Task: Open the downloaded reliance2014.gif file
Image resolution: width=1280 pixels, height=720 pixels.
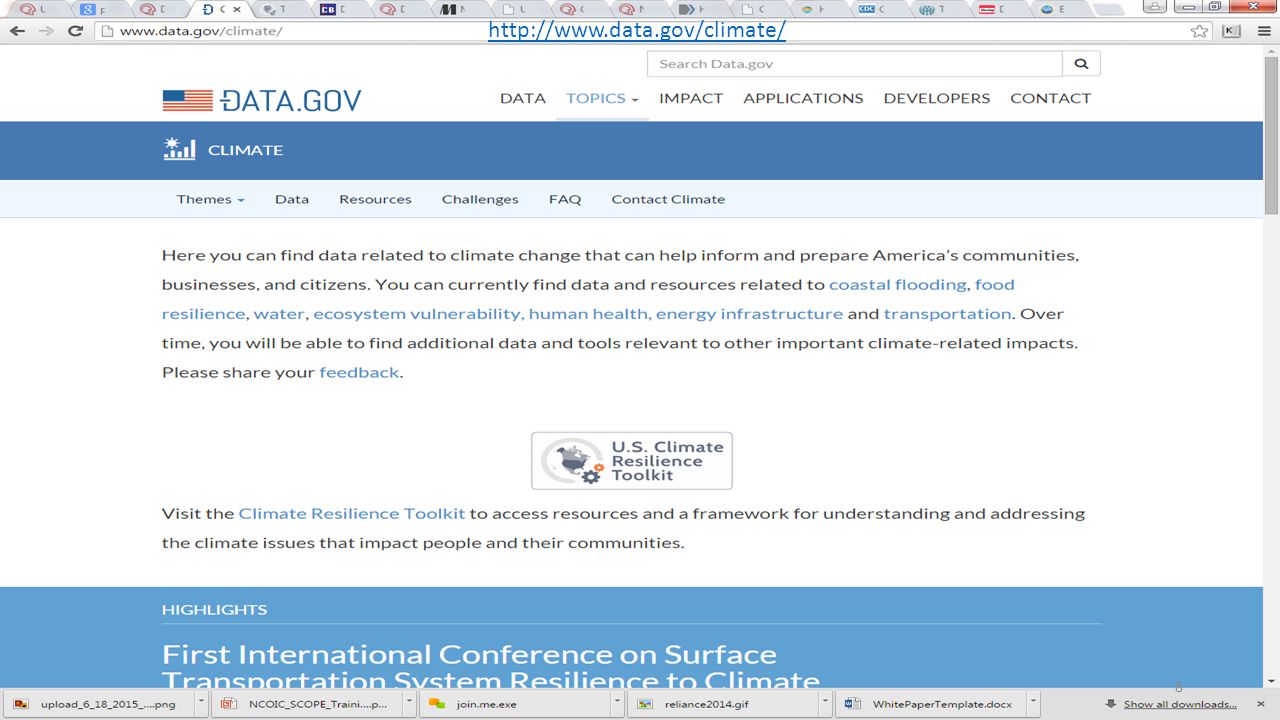Action: click(721, 704)
